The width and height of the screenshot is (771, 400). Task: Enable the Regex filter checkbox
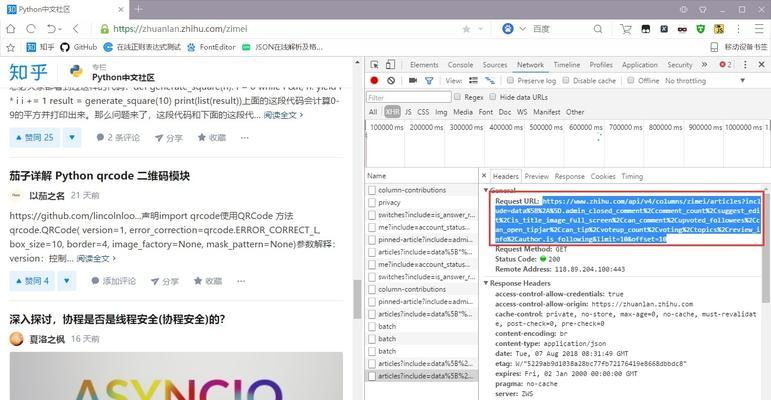pos(457,97)
